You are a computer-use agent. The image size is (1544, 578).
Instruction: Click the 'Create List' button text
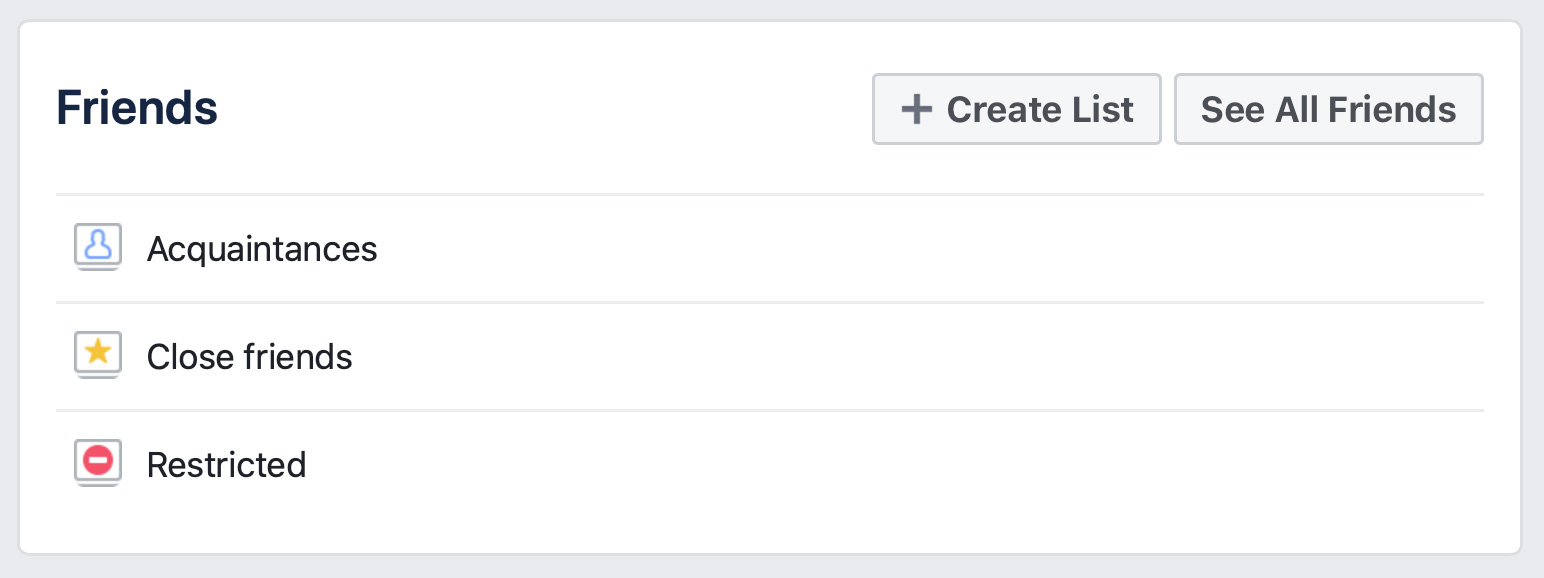click(1040, 109)
